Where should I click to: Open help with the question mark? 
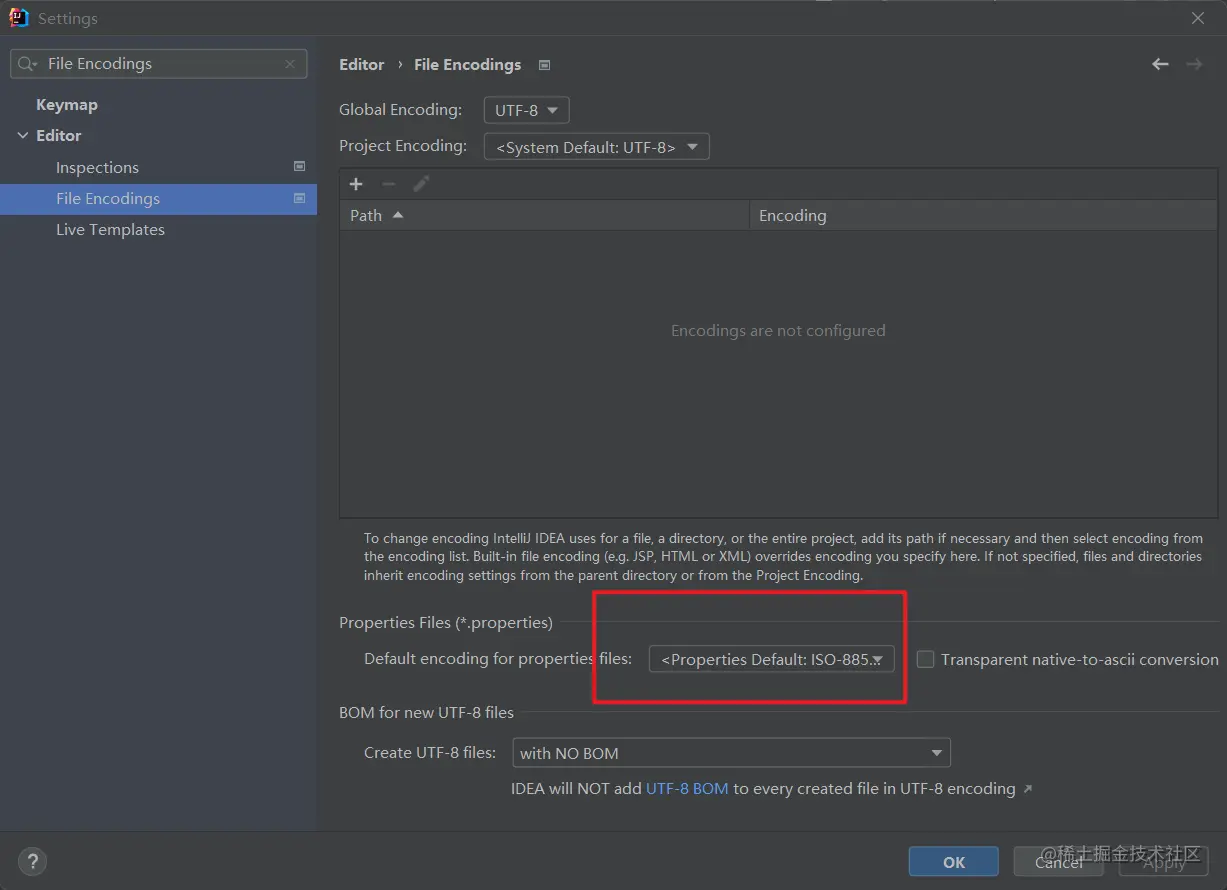(32, 861)
